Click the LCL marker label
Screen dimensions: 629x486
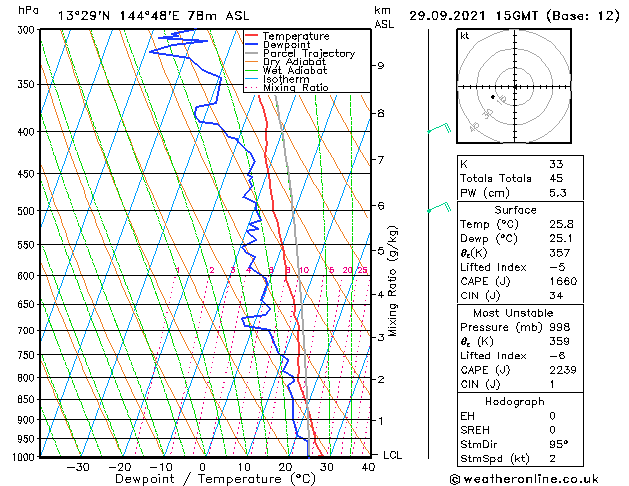pyautogui.click(x=392, y=455)
